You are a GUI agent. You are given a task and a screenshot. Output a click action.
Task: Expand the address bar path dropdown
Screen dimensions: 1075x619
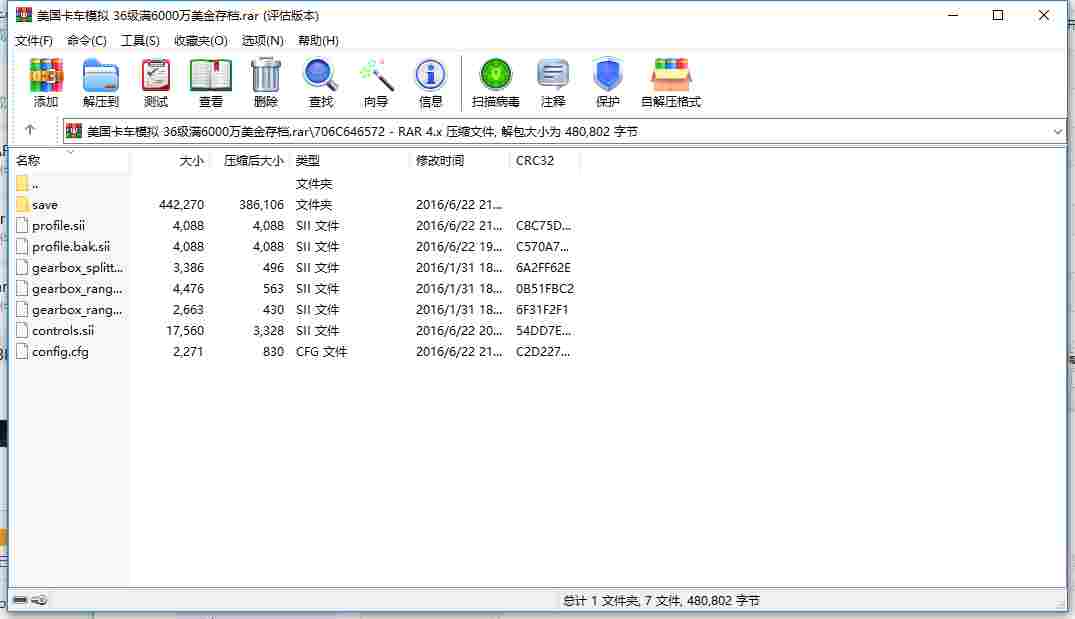click(1057, 132)
